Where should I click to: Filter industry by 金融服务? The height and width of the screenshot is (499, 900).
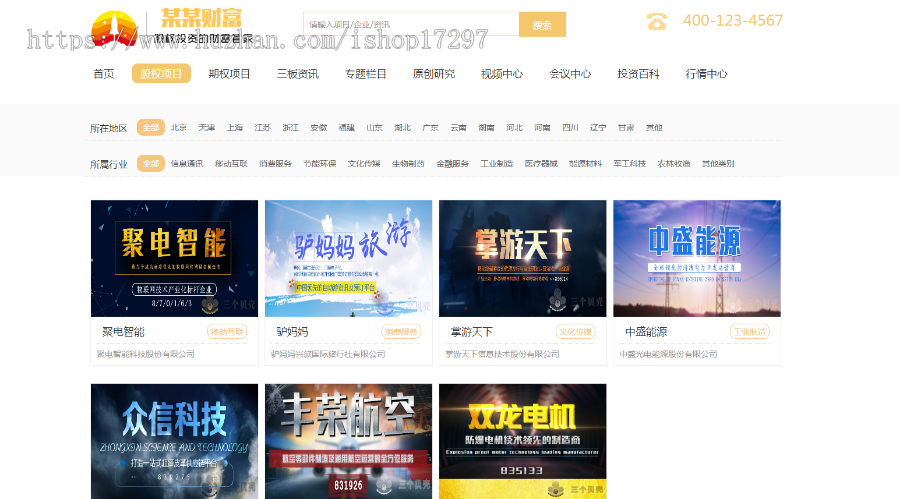tap(452, 164)
